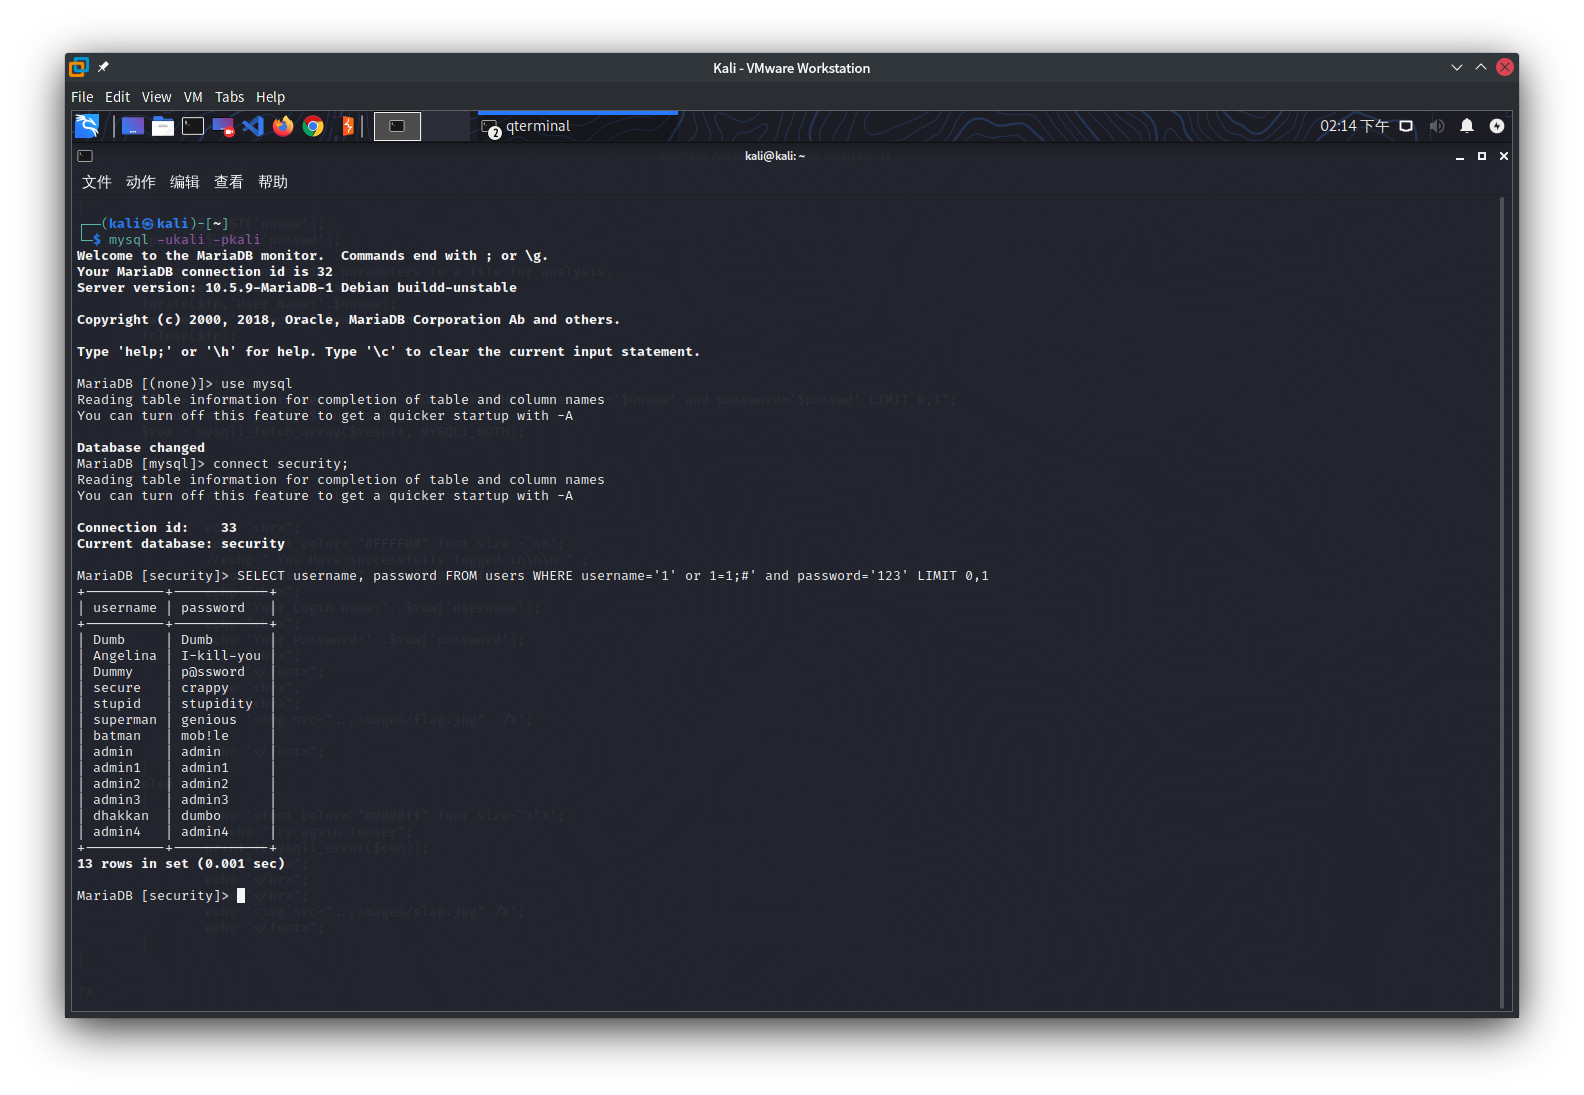Toggle the pin icon in VMware titlebar
Image resolution: width=1584 pixels, height=1095 pixels.
click(x=103, y=67)
